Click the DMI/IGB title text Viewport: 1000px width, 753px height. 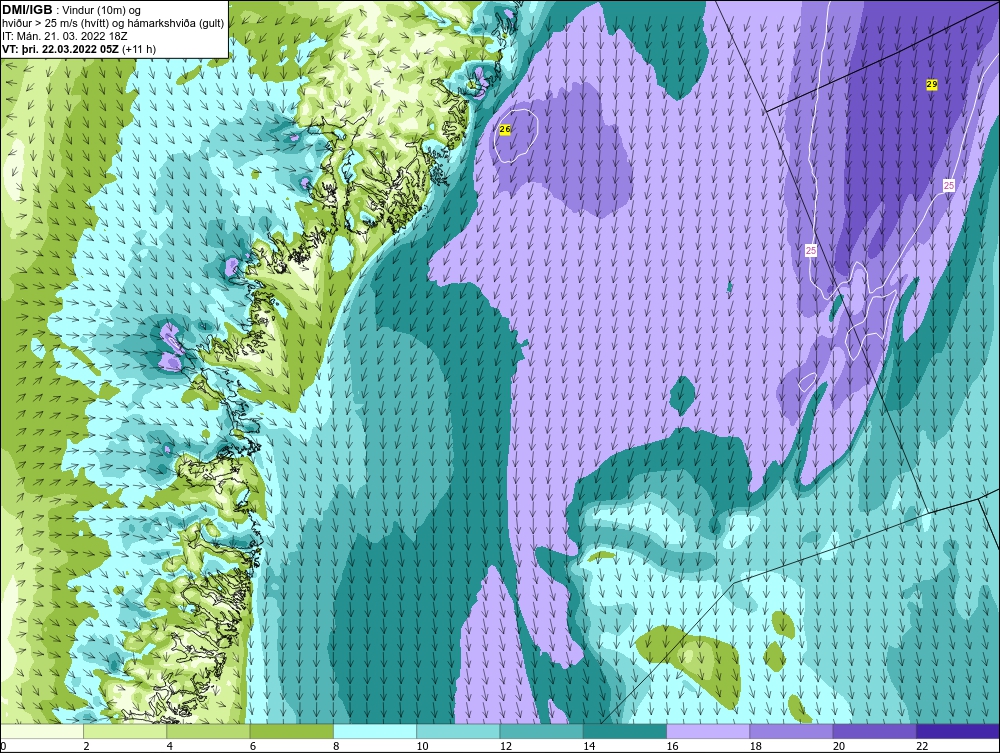(27, 10)
